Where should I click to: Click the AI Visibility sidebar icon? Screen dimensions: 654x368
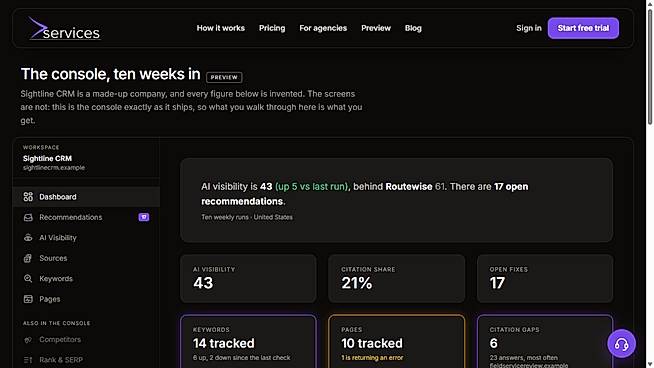(28, 237)
